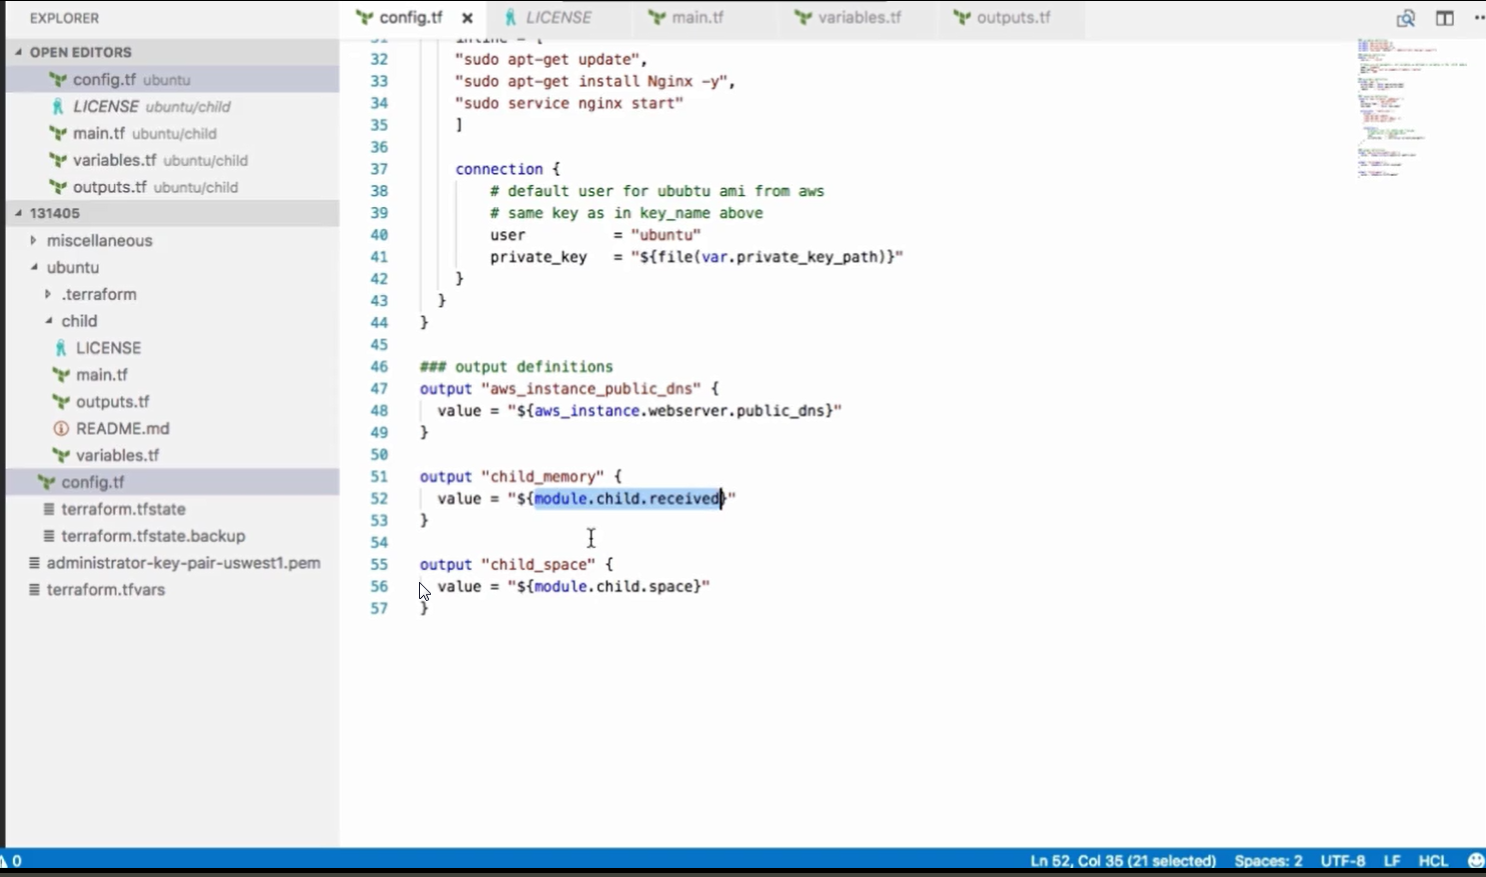Open config.tf in Open Editors list
The width and height of the screenshot is (1486, 877).
click(x=172, y=80)
